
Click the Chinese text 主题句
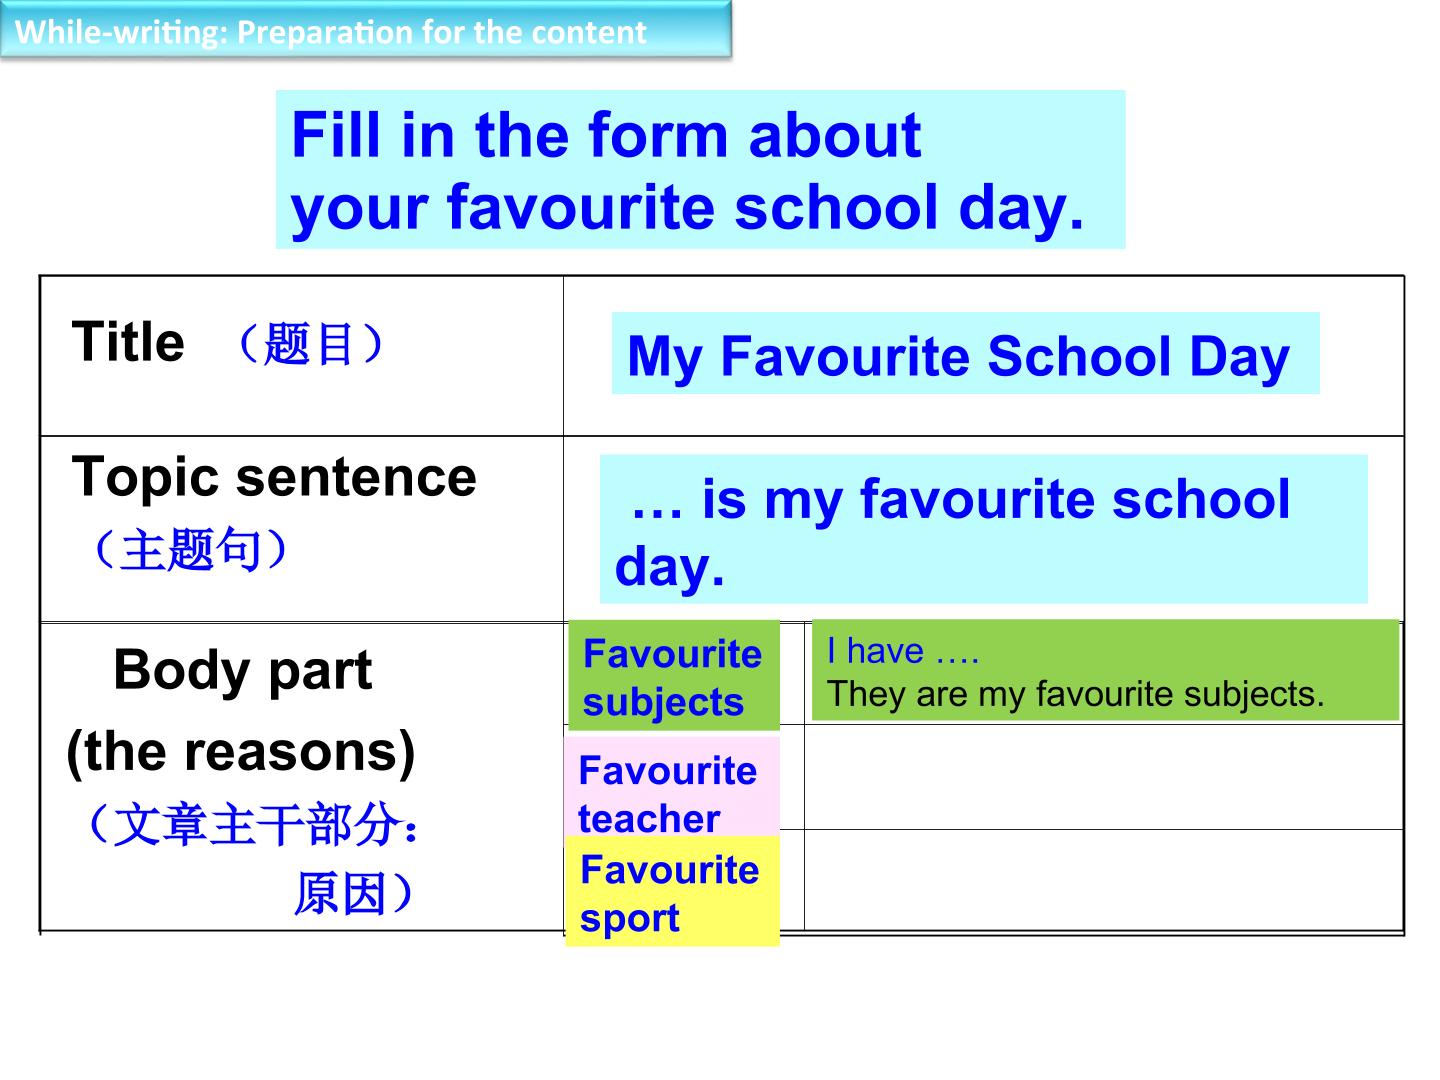click(x=190, y=549)
